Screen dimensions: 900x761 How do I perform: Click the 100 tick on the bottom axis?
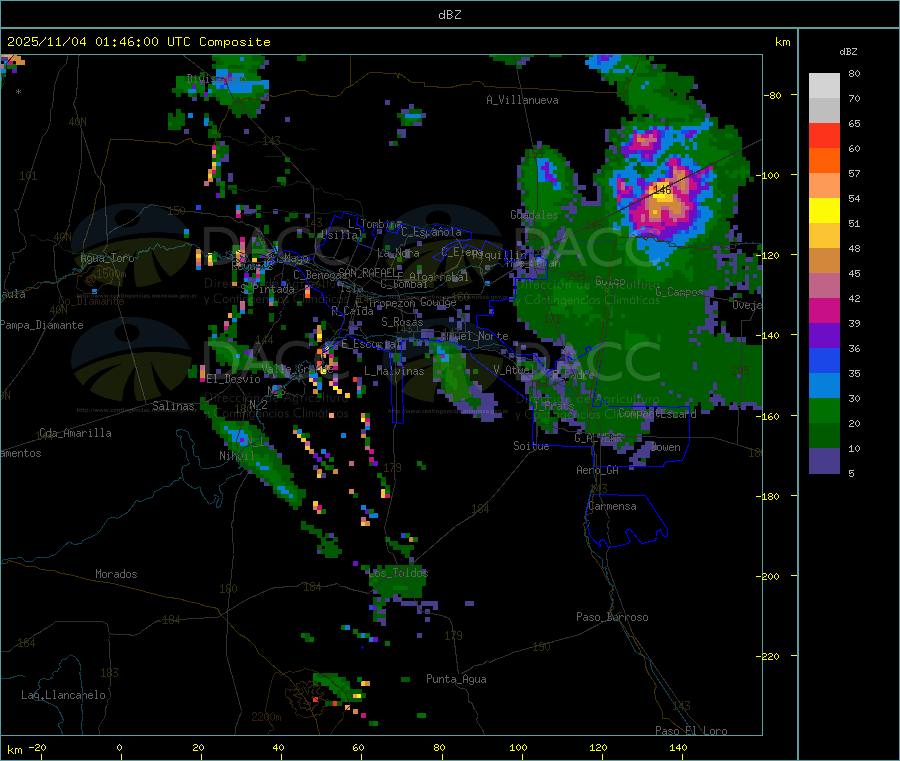pos(518,747)
